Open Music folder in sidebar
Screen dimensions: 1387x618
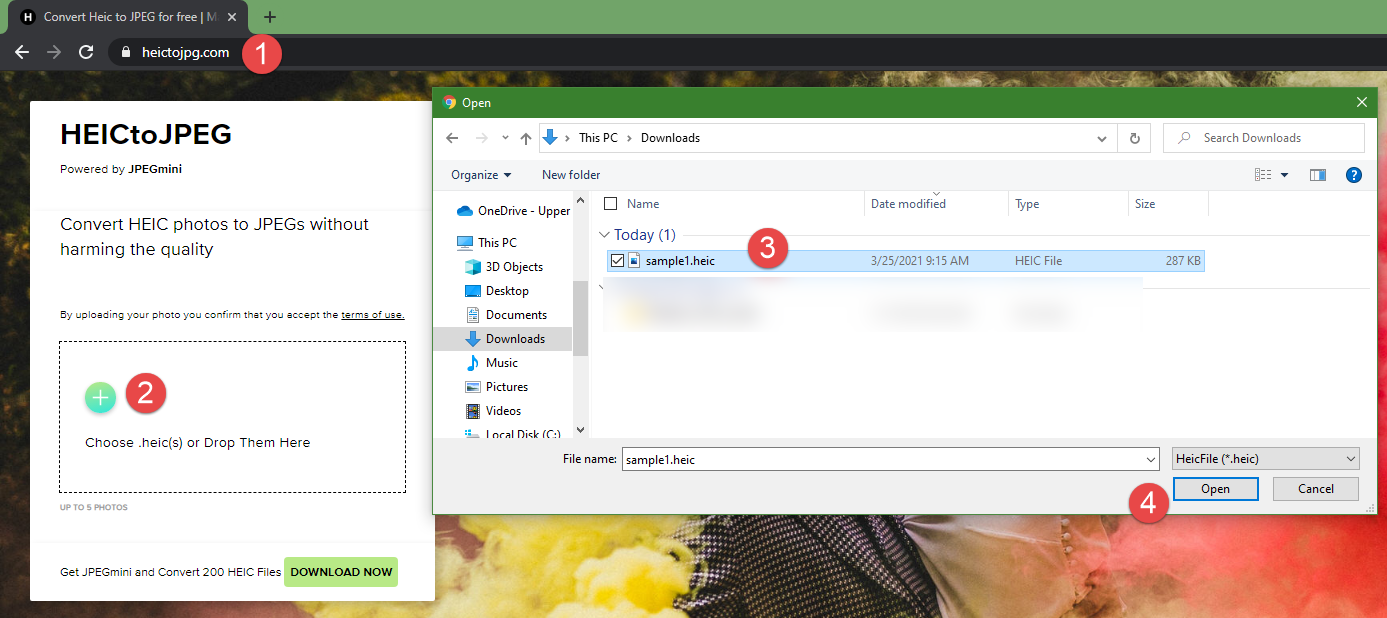(x=492, y=363)
